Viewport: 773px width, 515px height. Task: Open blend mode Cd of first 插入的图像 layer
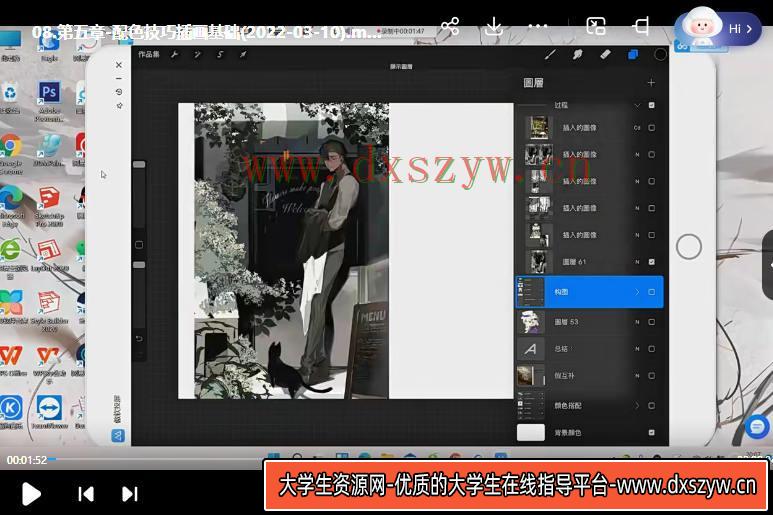pyautogui.click(x=637, y=128)
